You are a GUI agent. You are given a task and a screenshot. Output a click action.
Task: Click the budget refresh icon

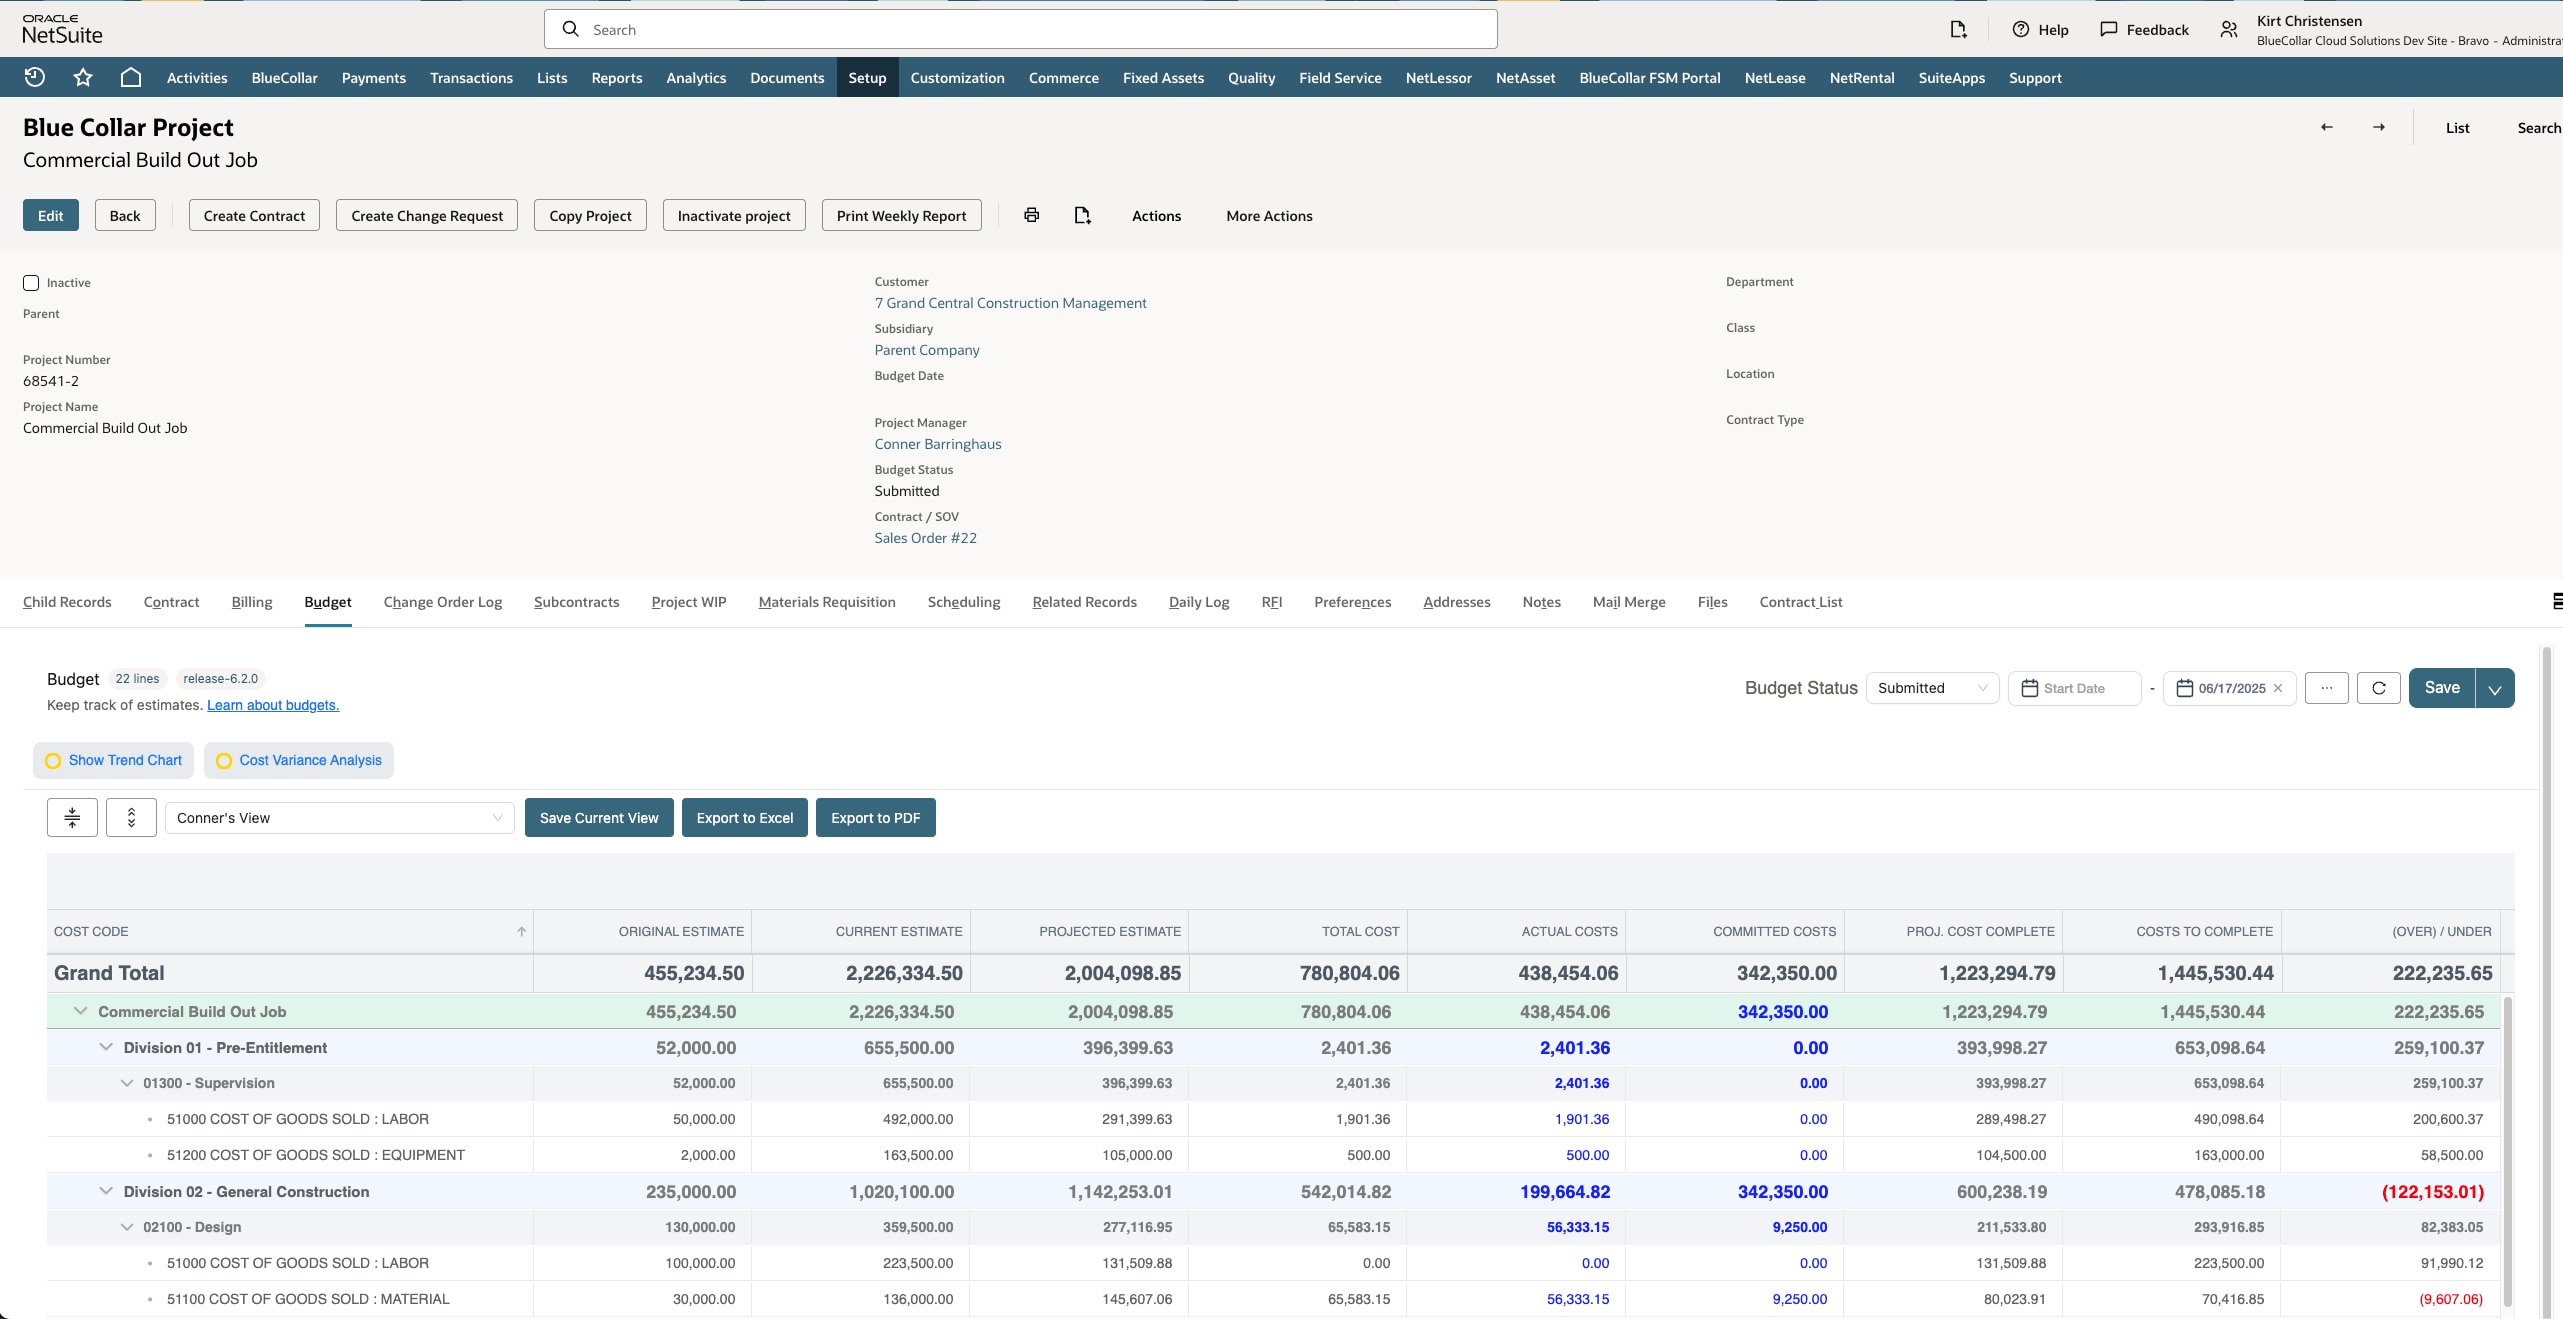(2378, 688)
